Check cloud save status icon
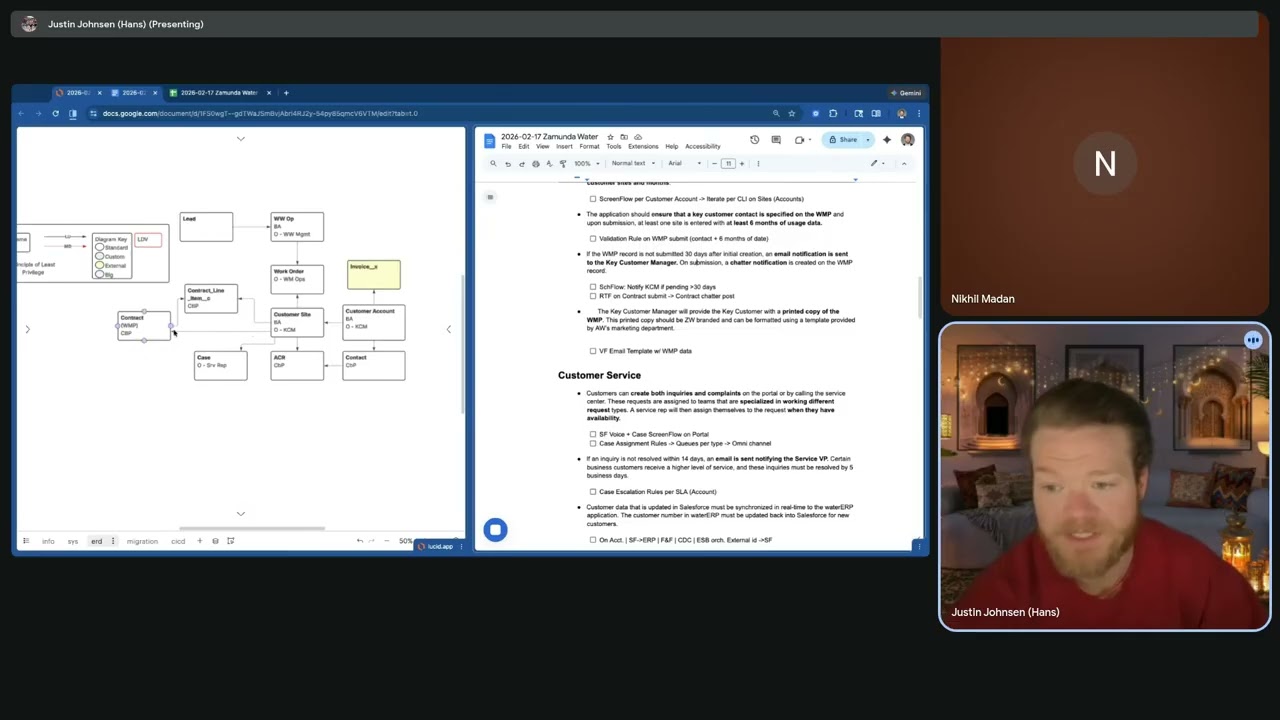 [x=637, y=137]
